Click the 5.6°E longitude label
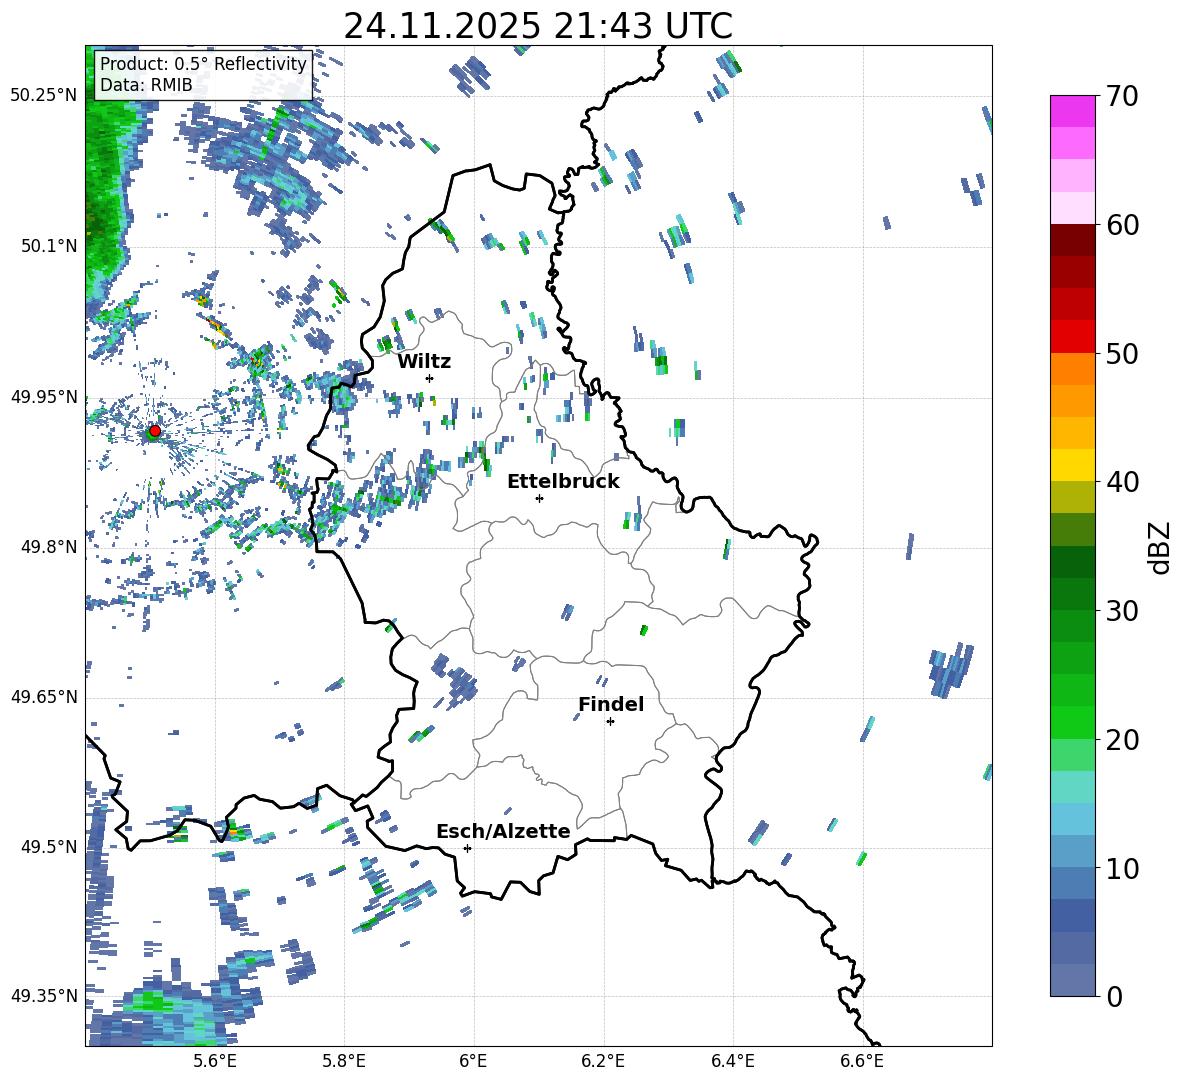 pos(215,1061)
